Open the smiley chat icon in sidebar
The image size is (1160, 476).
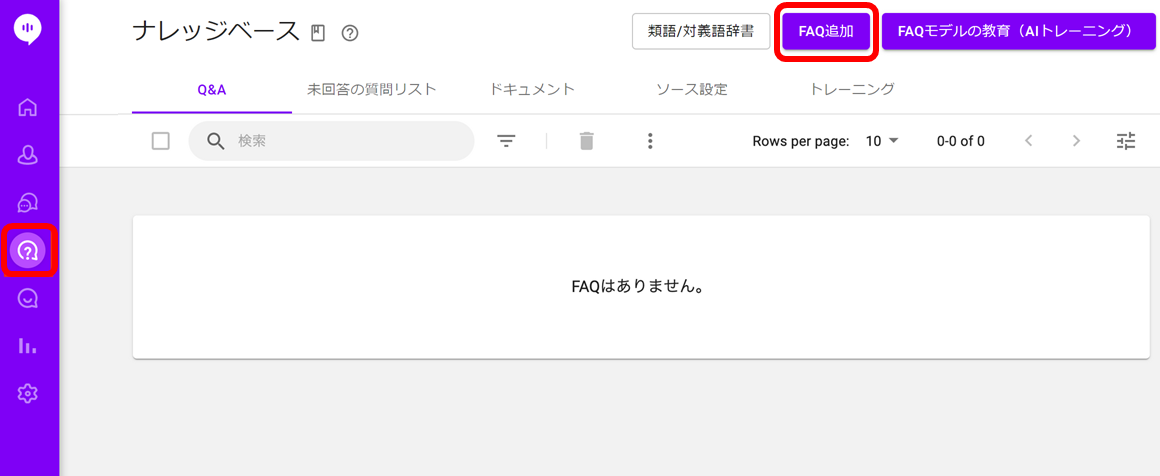[28, 298]
